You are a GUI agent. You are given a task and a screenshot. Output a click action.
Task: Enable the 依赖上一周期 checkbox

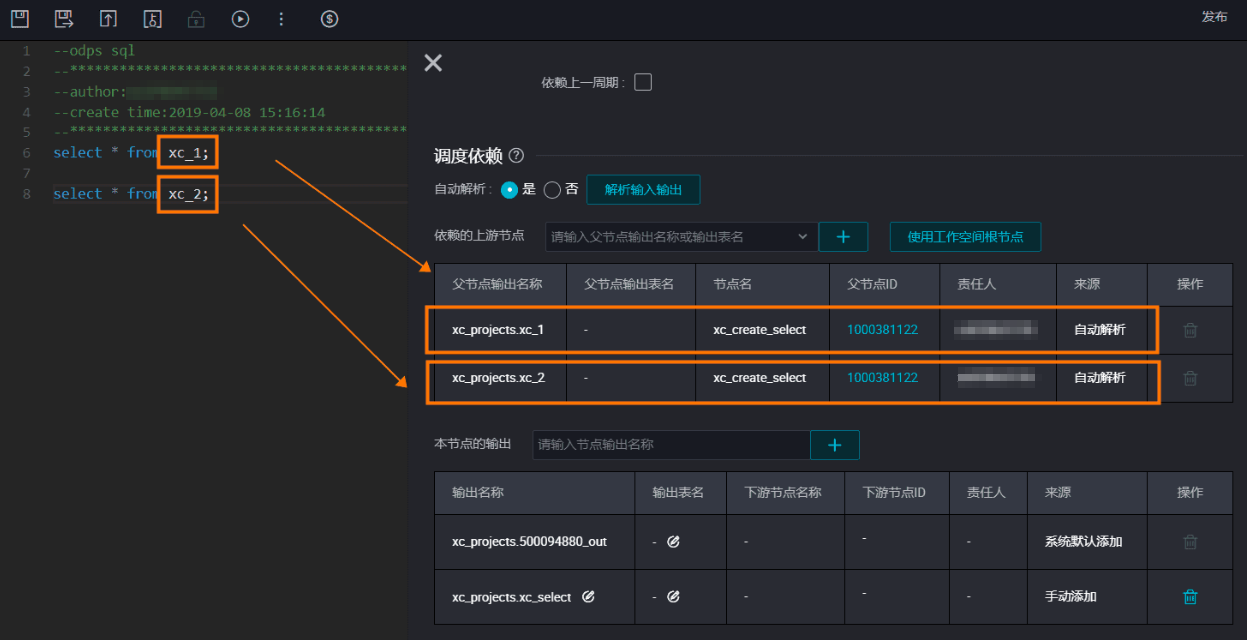(643, 82)
